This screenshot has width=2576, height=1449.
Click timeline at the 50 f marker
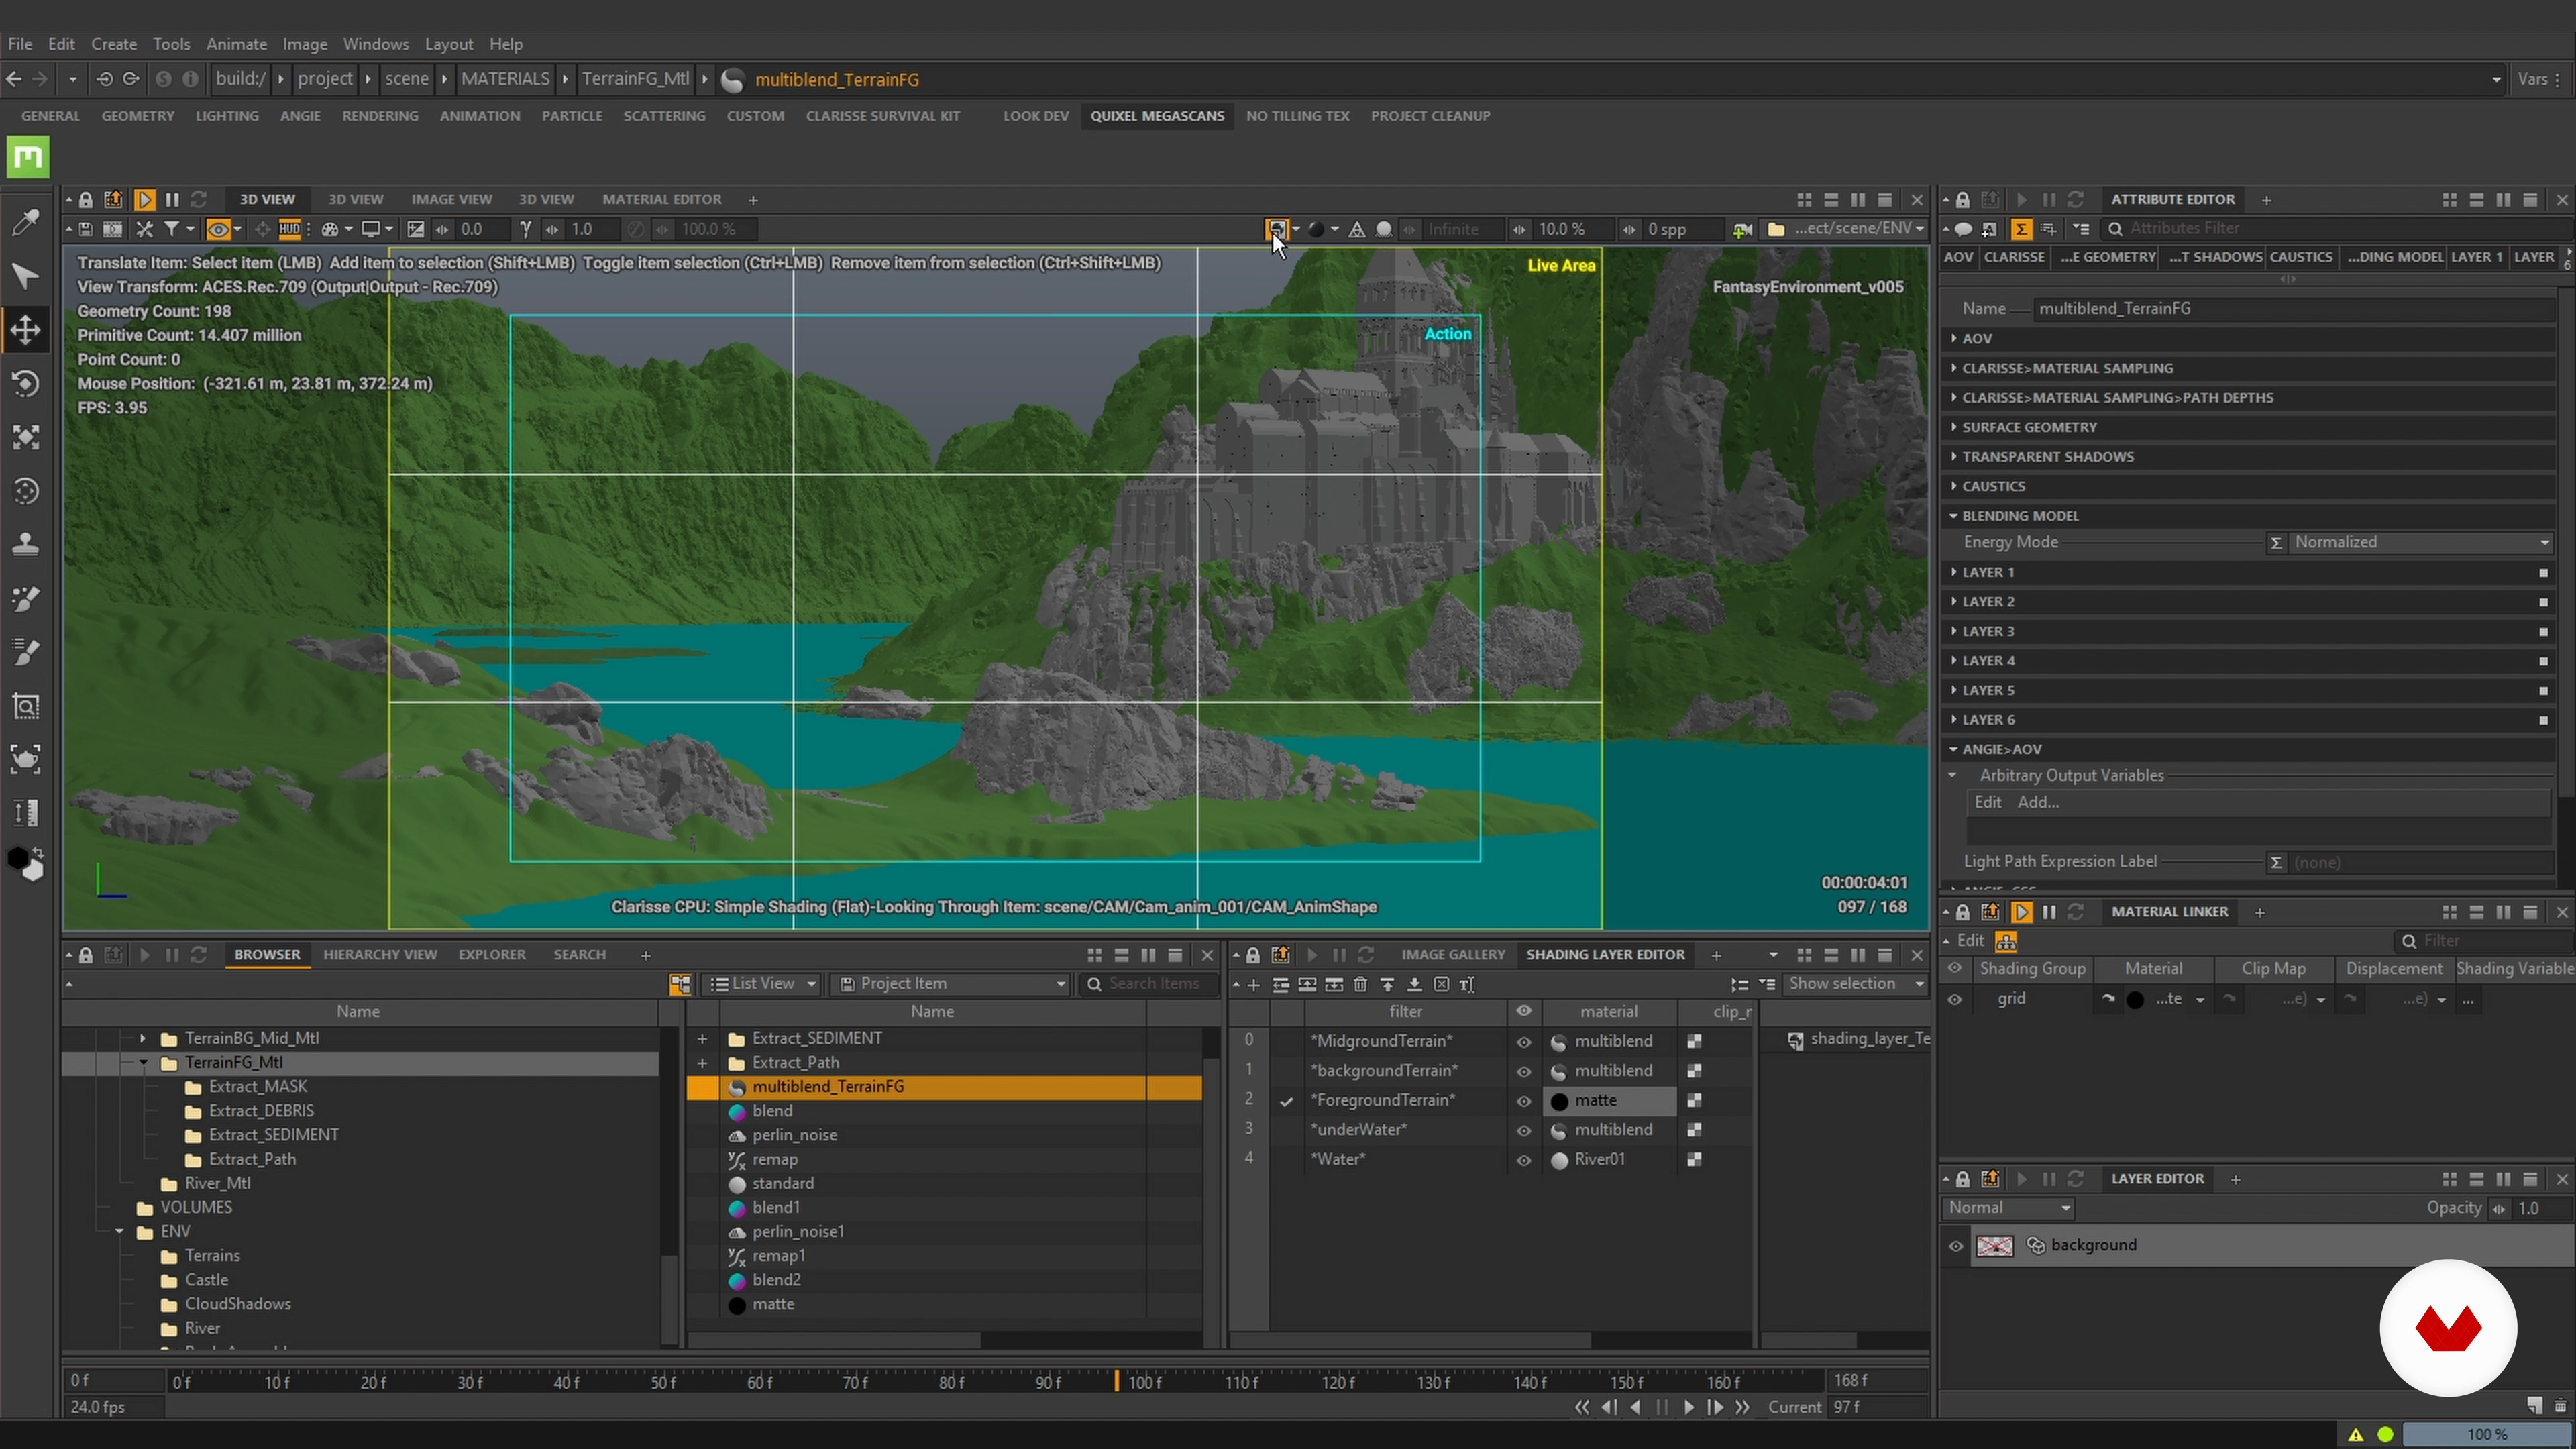tap(663, 1382)
